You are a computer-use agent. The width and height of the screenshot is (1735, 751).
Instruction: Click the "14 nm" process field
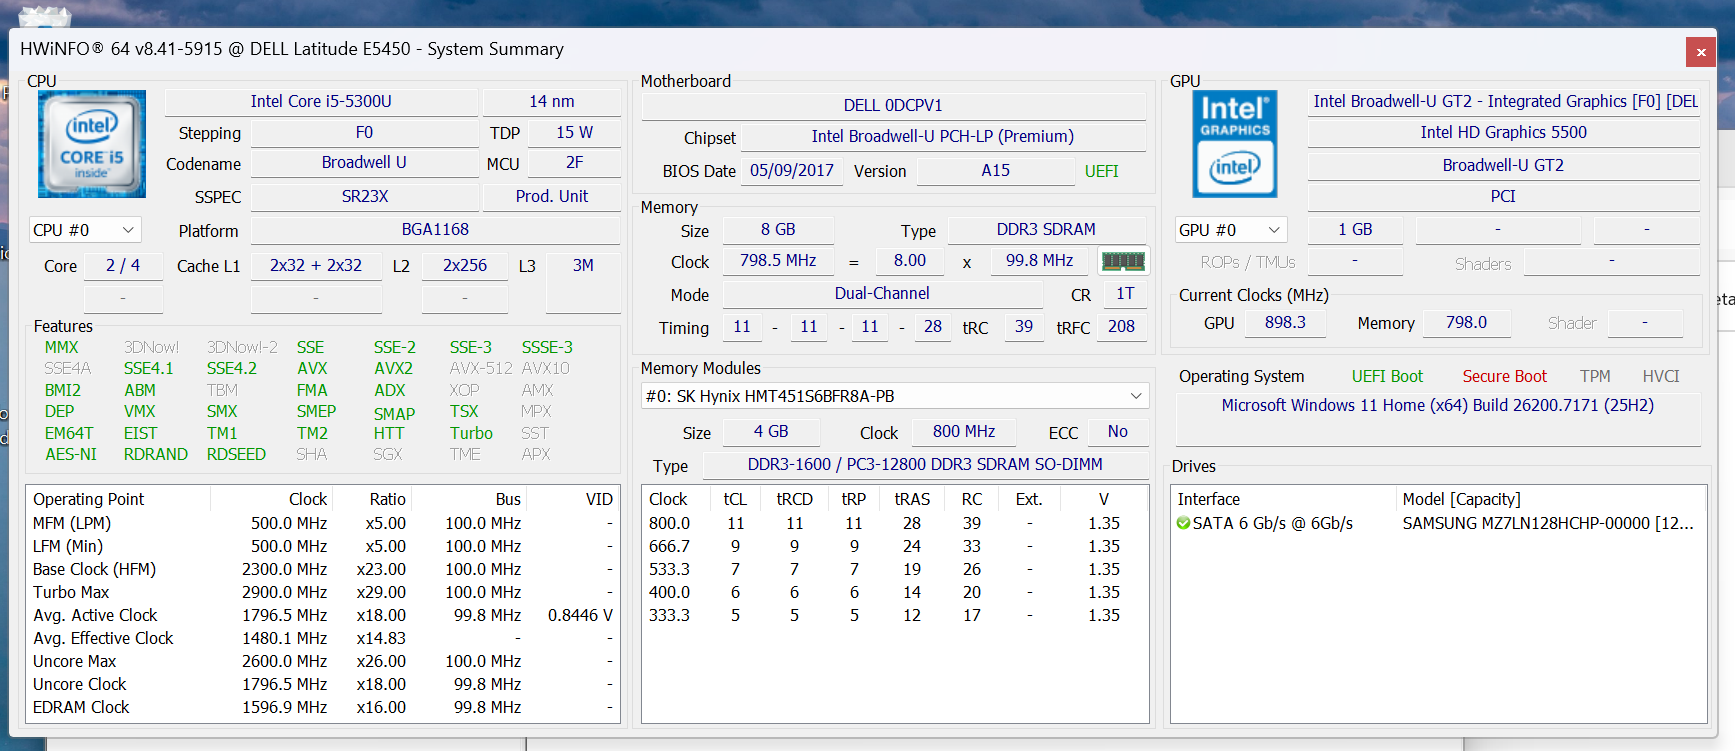[x=552, y=101]
